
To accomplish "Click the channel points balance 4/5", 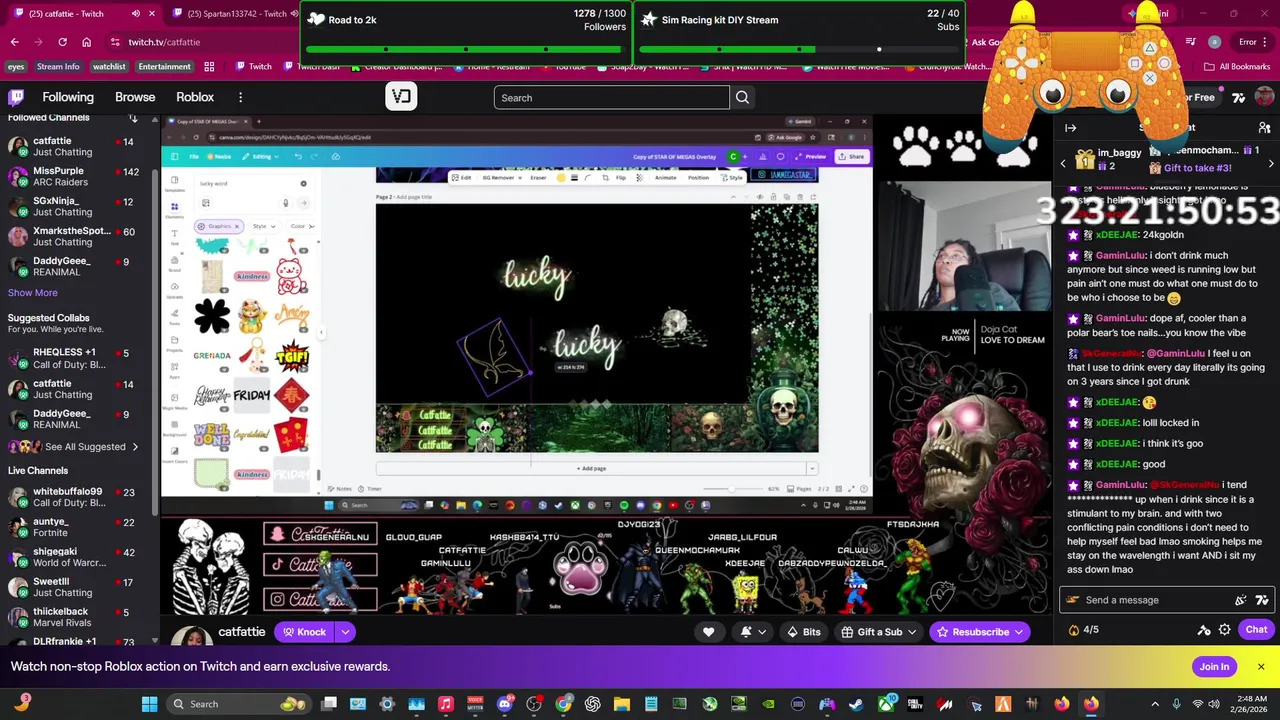I will (1084, 630).
